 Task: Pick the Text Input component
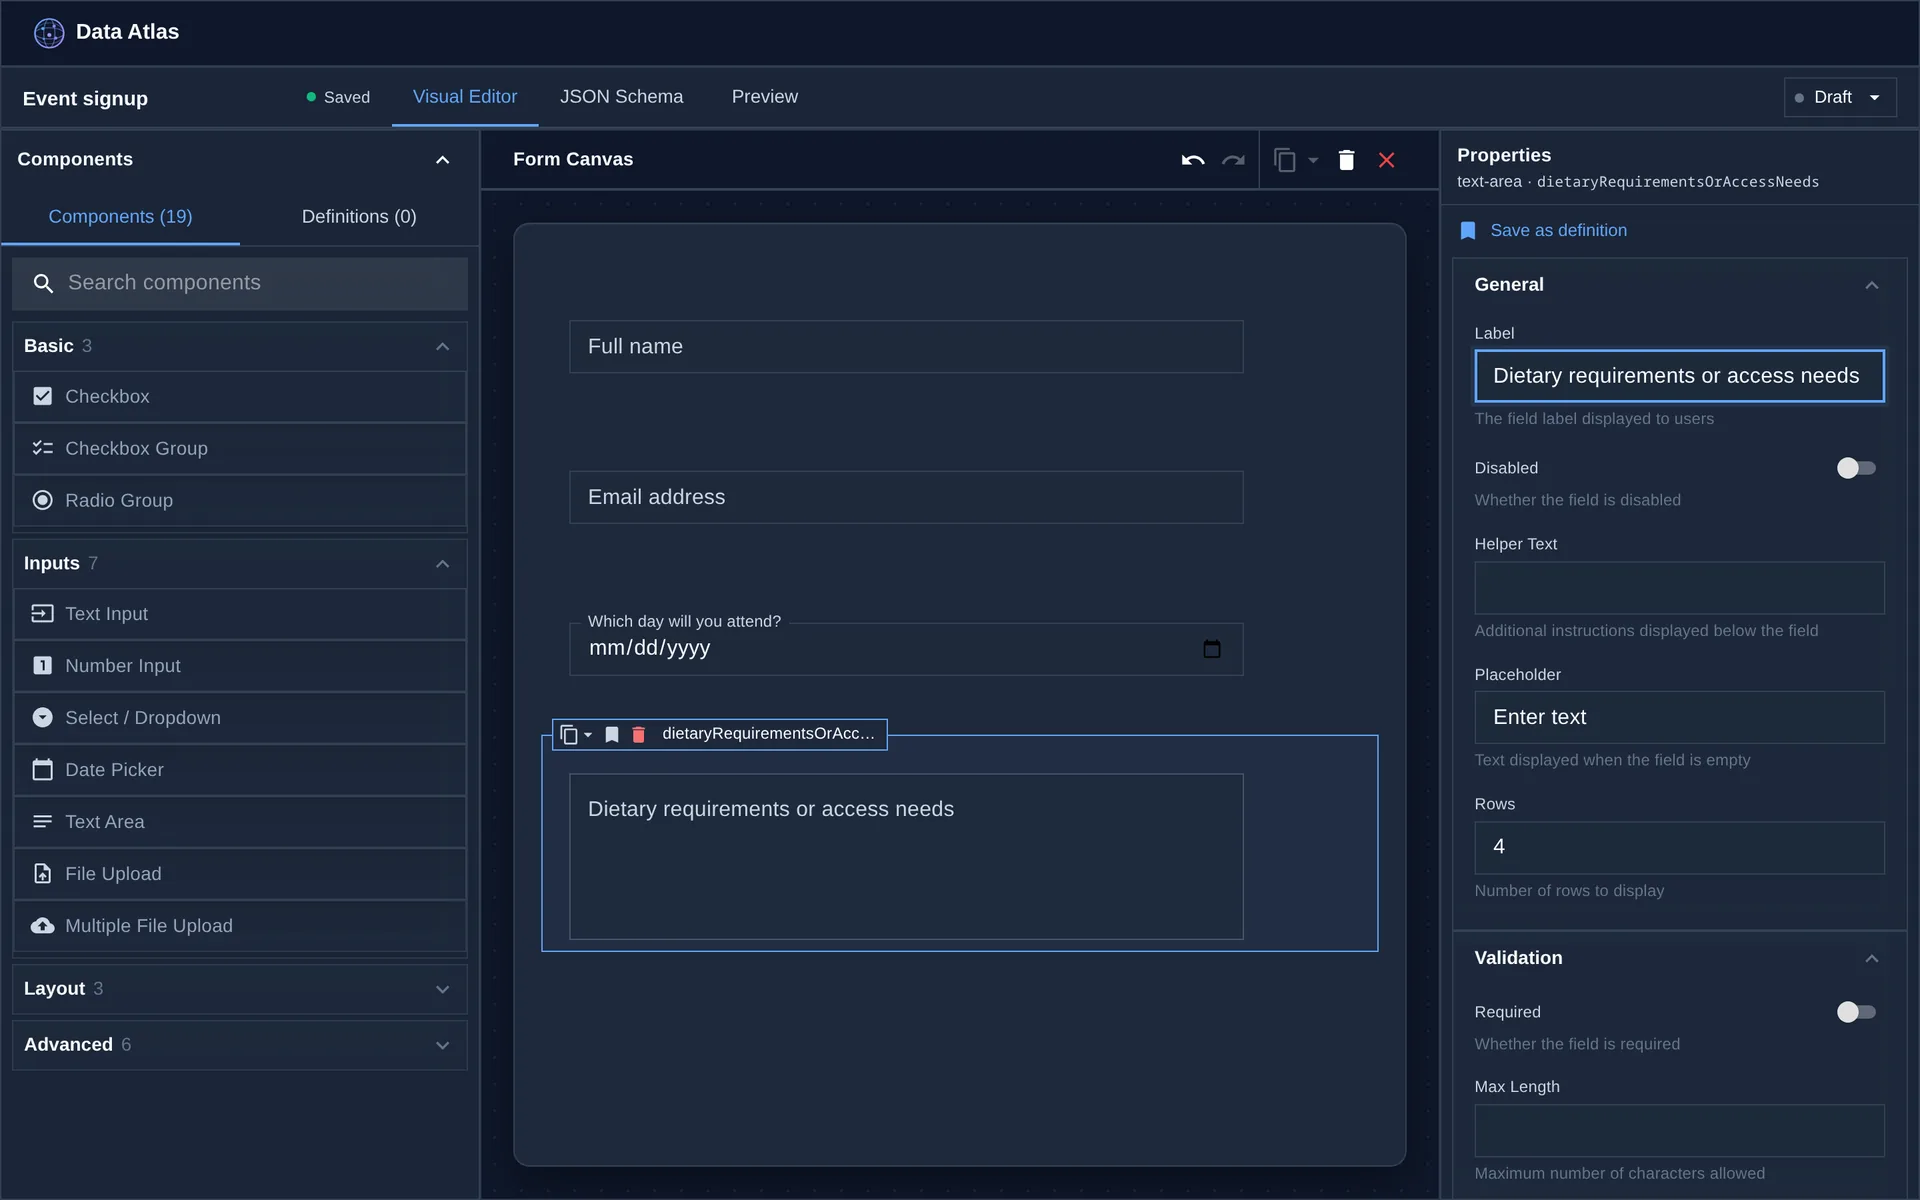click(x=240, y=614)
